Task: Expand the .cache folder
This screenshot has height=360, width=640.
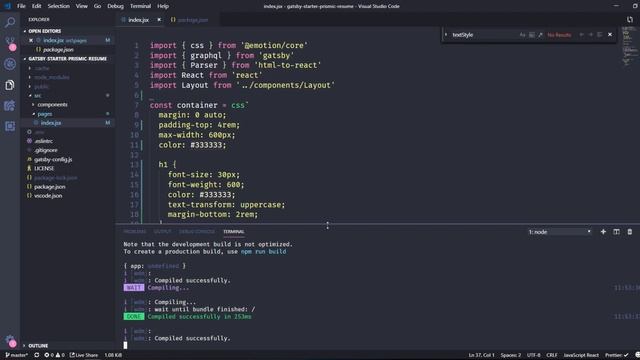Action: [42, 68]
